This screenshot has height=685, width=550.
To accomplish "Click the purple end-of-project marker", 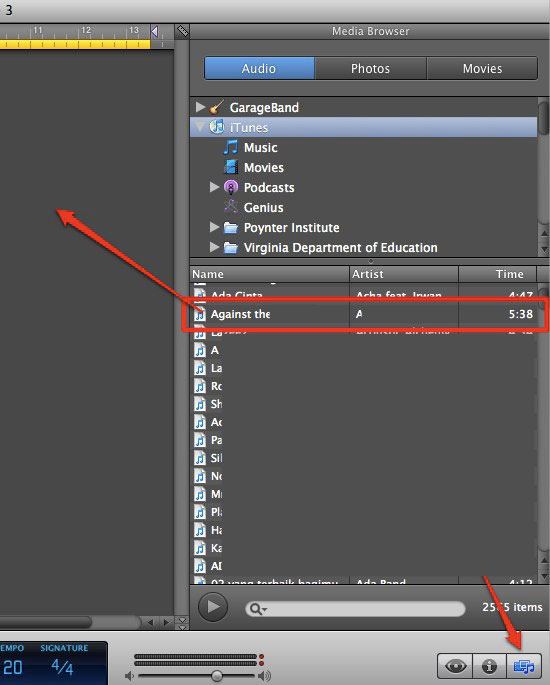I will click(154, 31).
